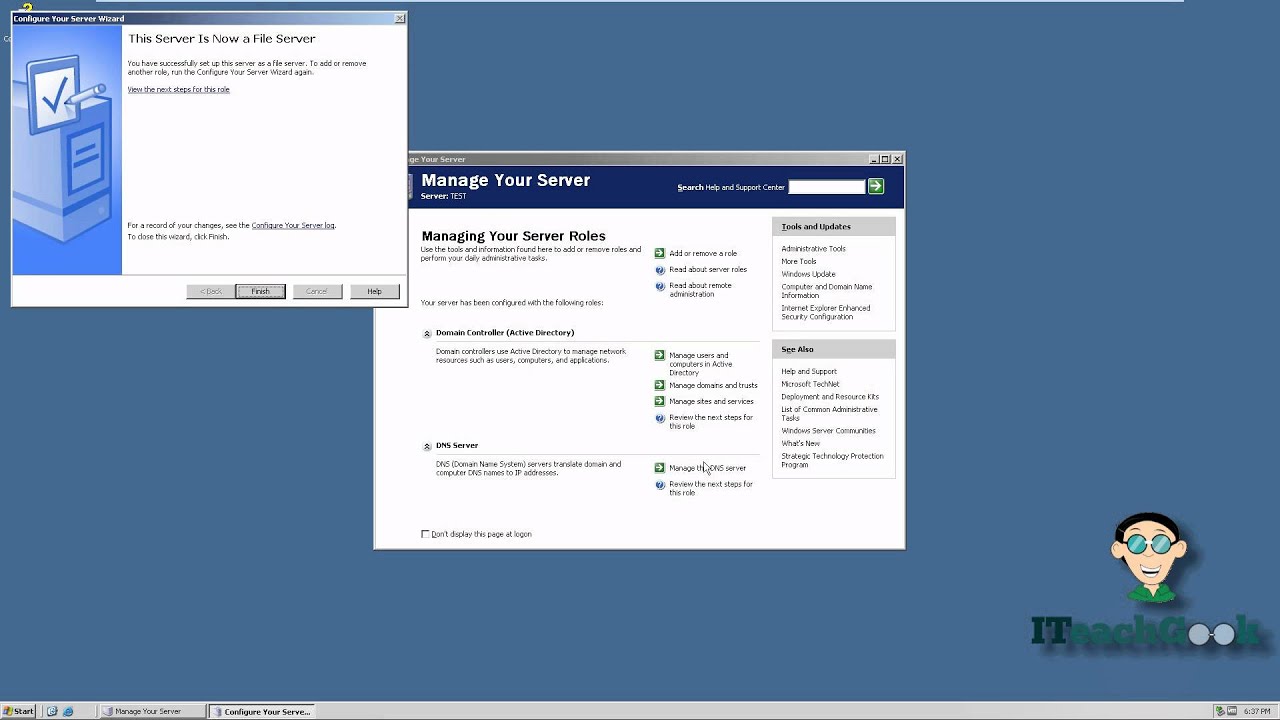
Task: Open the Deployment and Resource Kits link
Action: (x=830, y=397)
